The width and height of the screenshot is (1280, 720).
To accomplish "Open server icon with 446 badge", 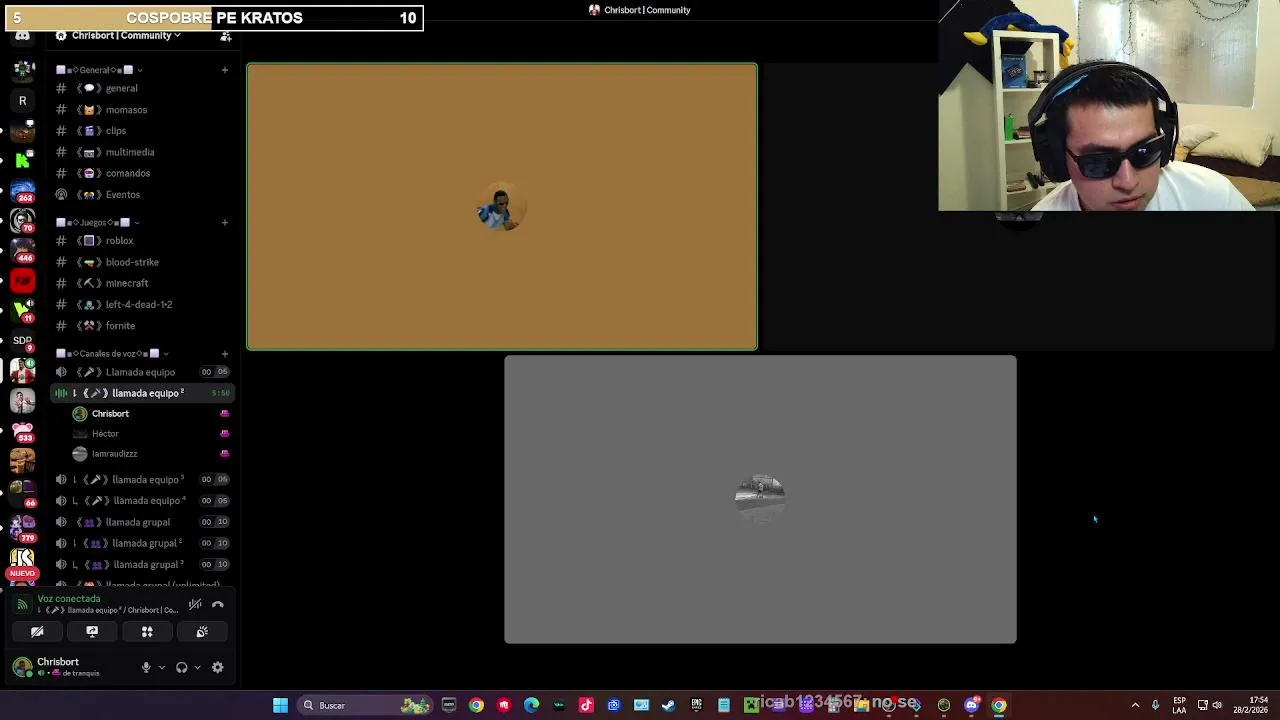I will click(22, 251).
